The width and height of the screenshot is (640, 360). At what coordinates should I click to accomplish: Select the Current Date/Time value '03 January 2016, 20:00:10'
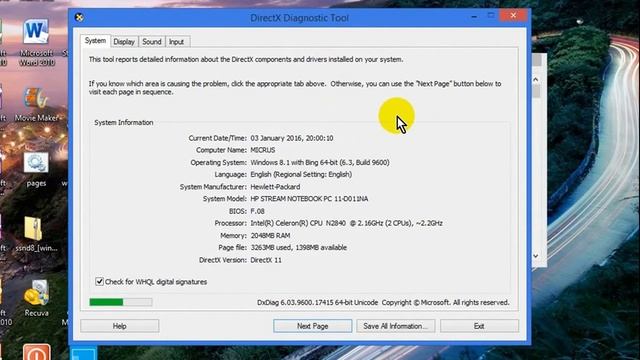tap(292, 138)
